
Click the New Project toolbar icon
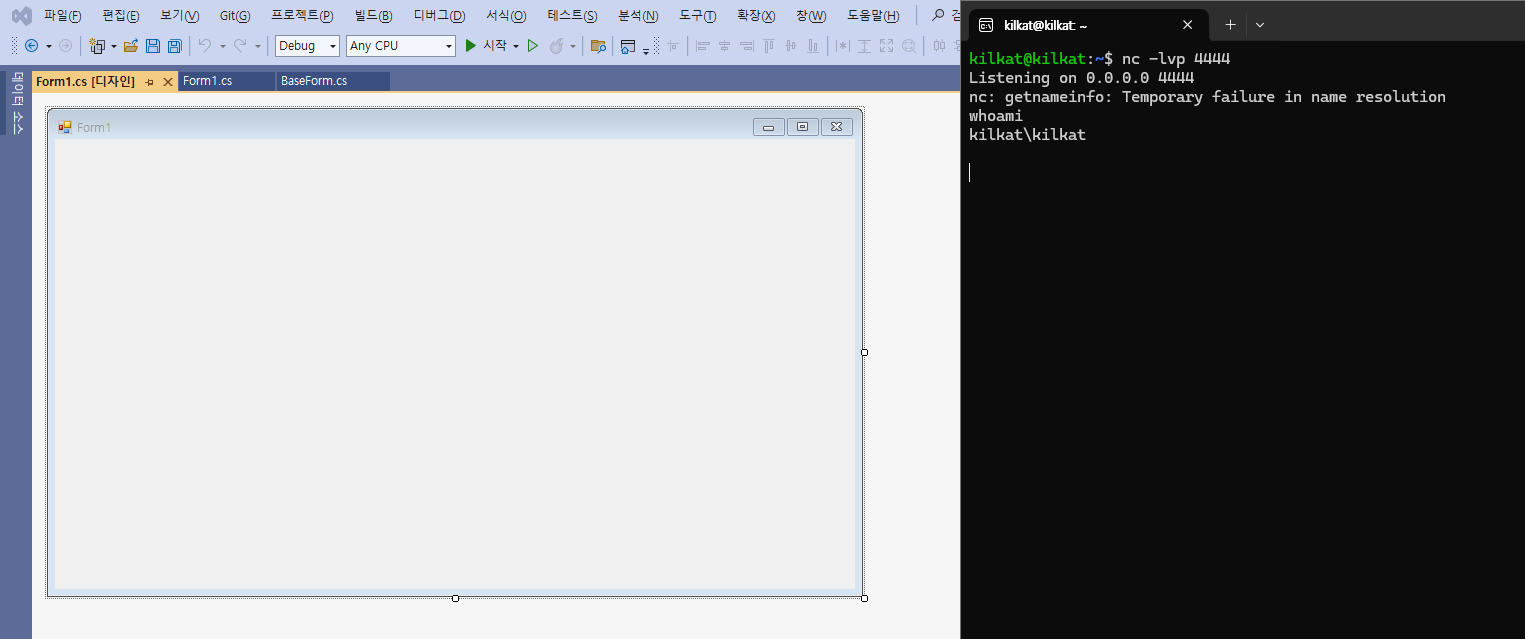[x=97, y=46]
